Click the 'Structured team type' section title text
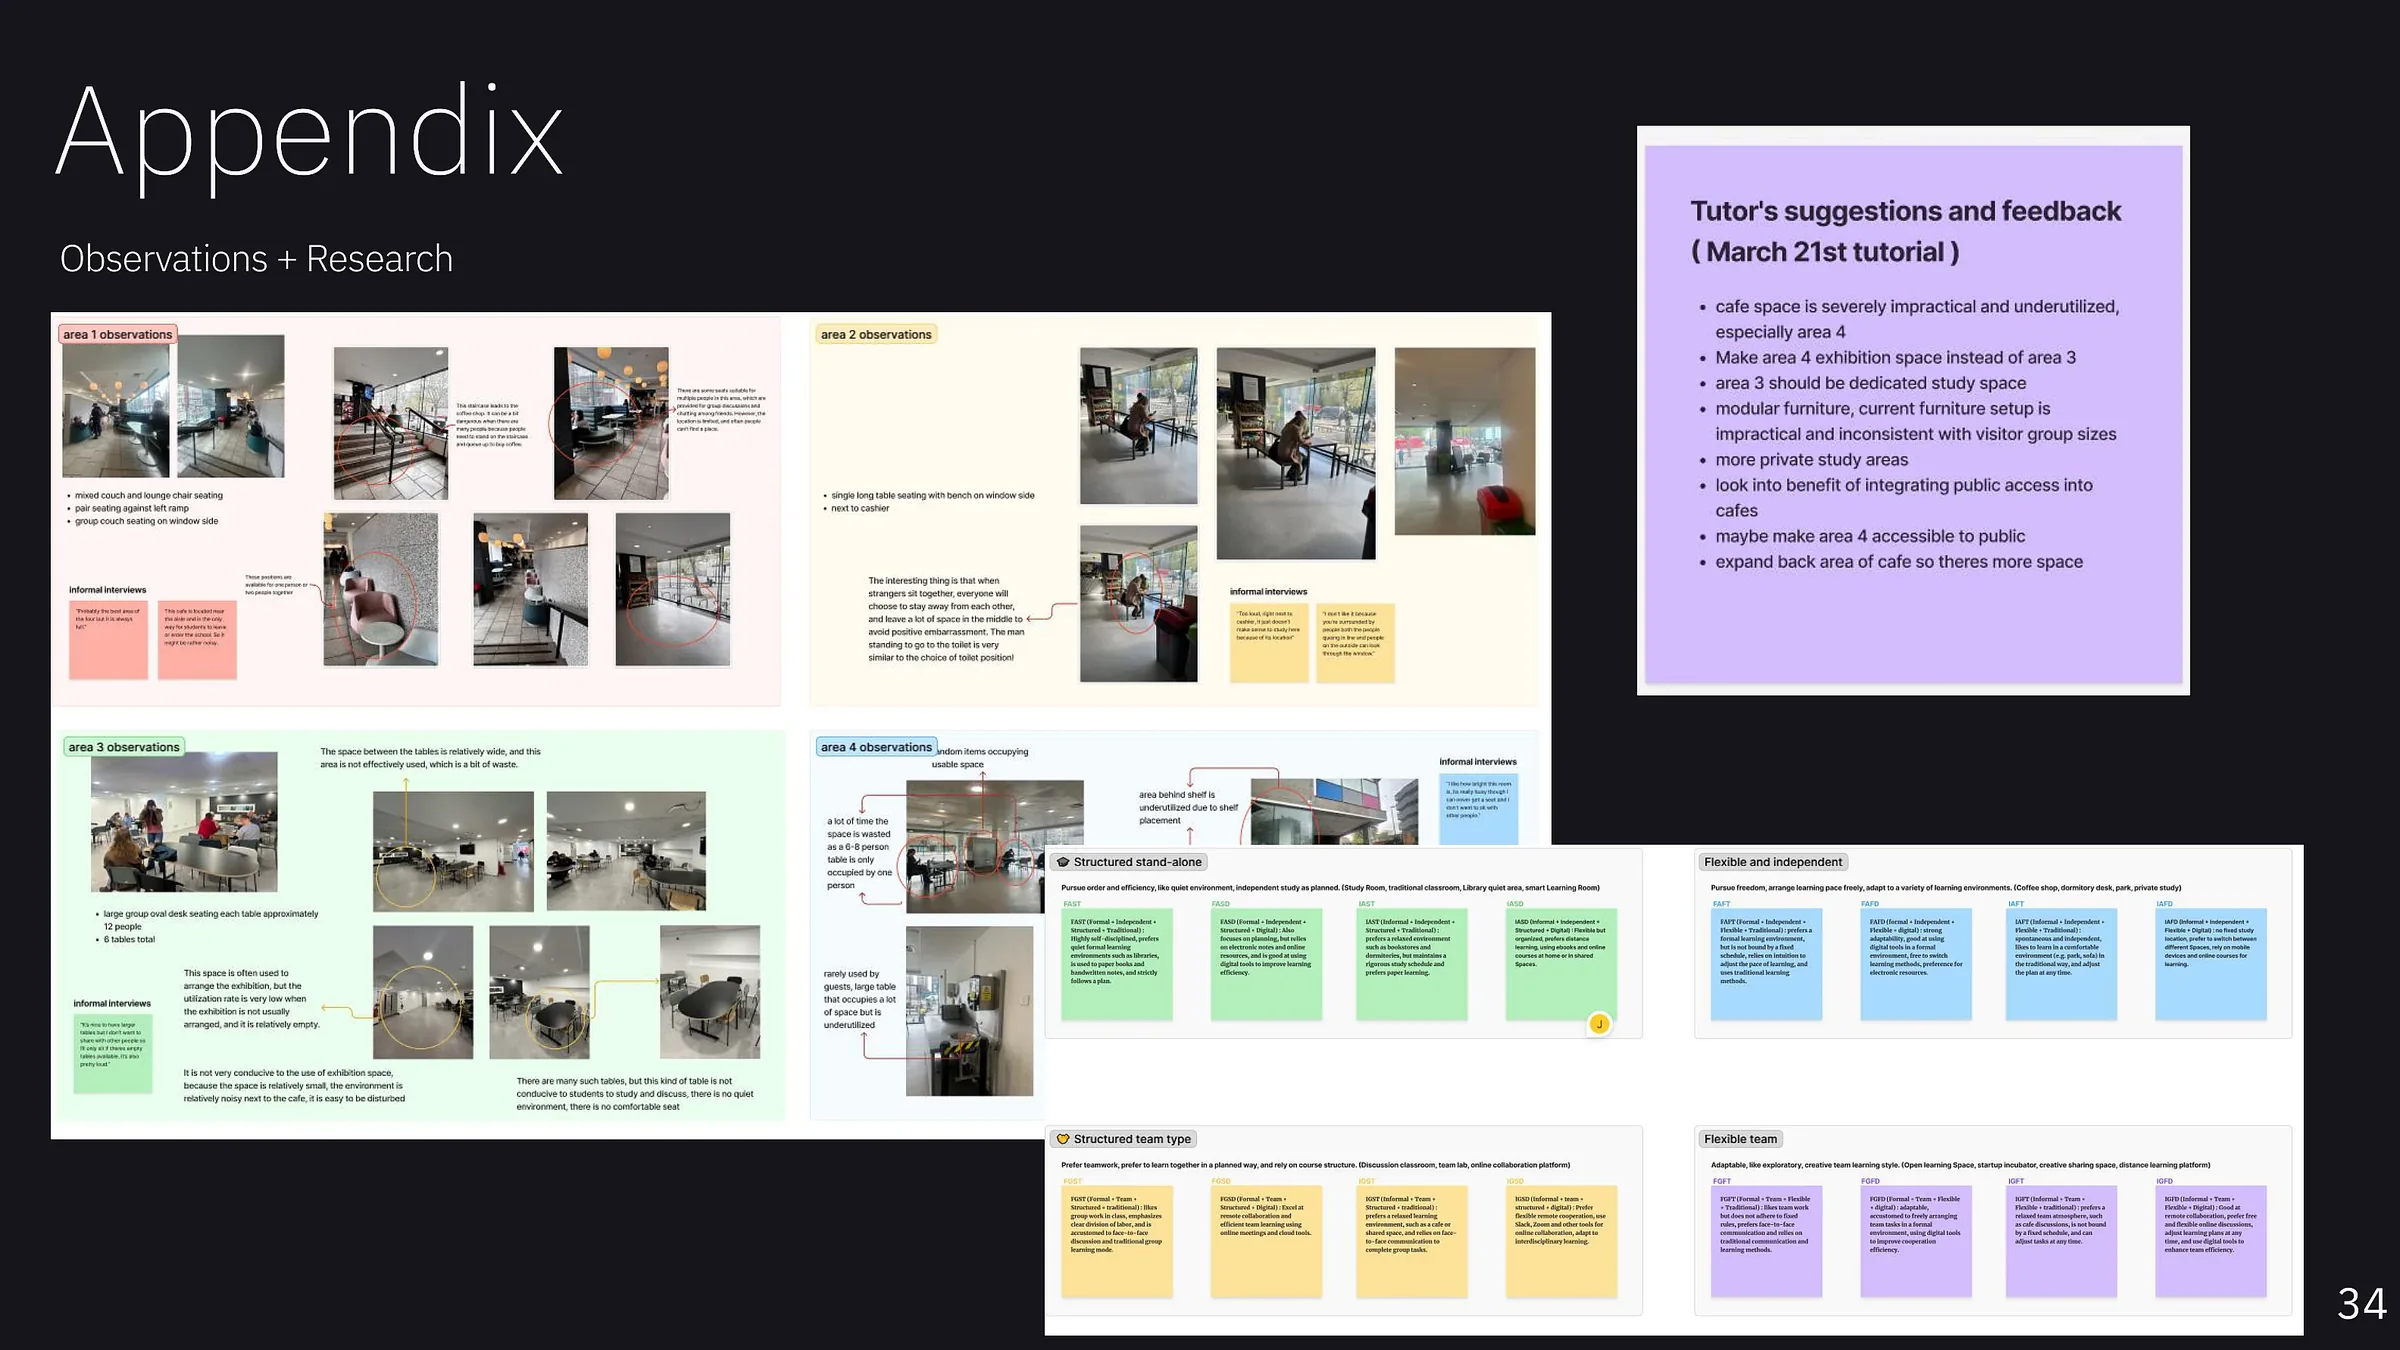2400x1350 pixels. click(x=1132, y=1139)
